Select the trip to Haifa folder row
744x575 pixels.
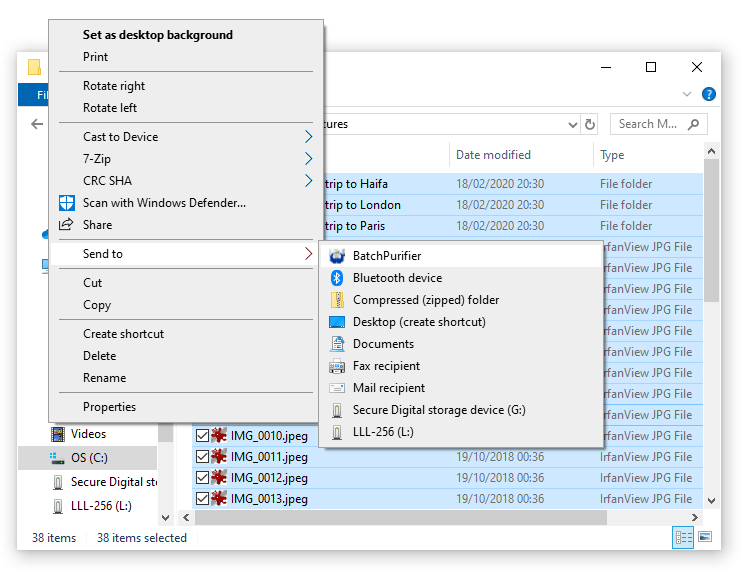[512, 184]
